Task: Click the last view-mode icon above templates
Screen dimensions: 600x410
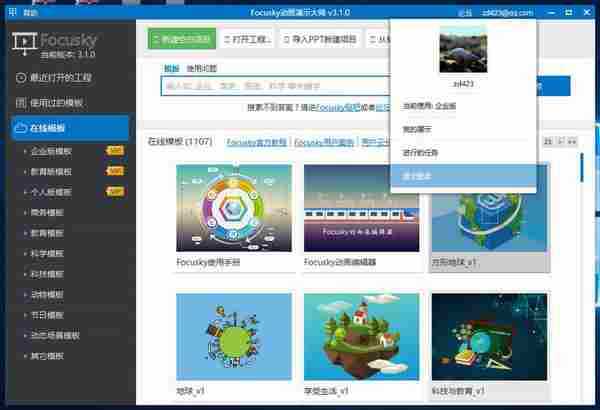Action: tap(572, 142)
